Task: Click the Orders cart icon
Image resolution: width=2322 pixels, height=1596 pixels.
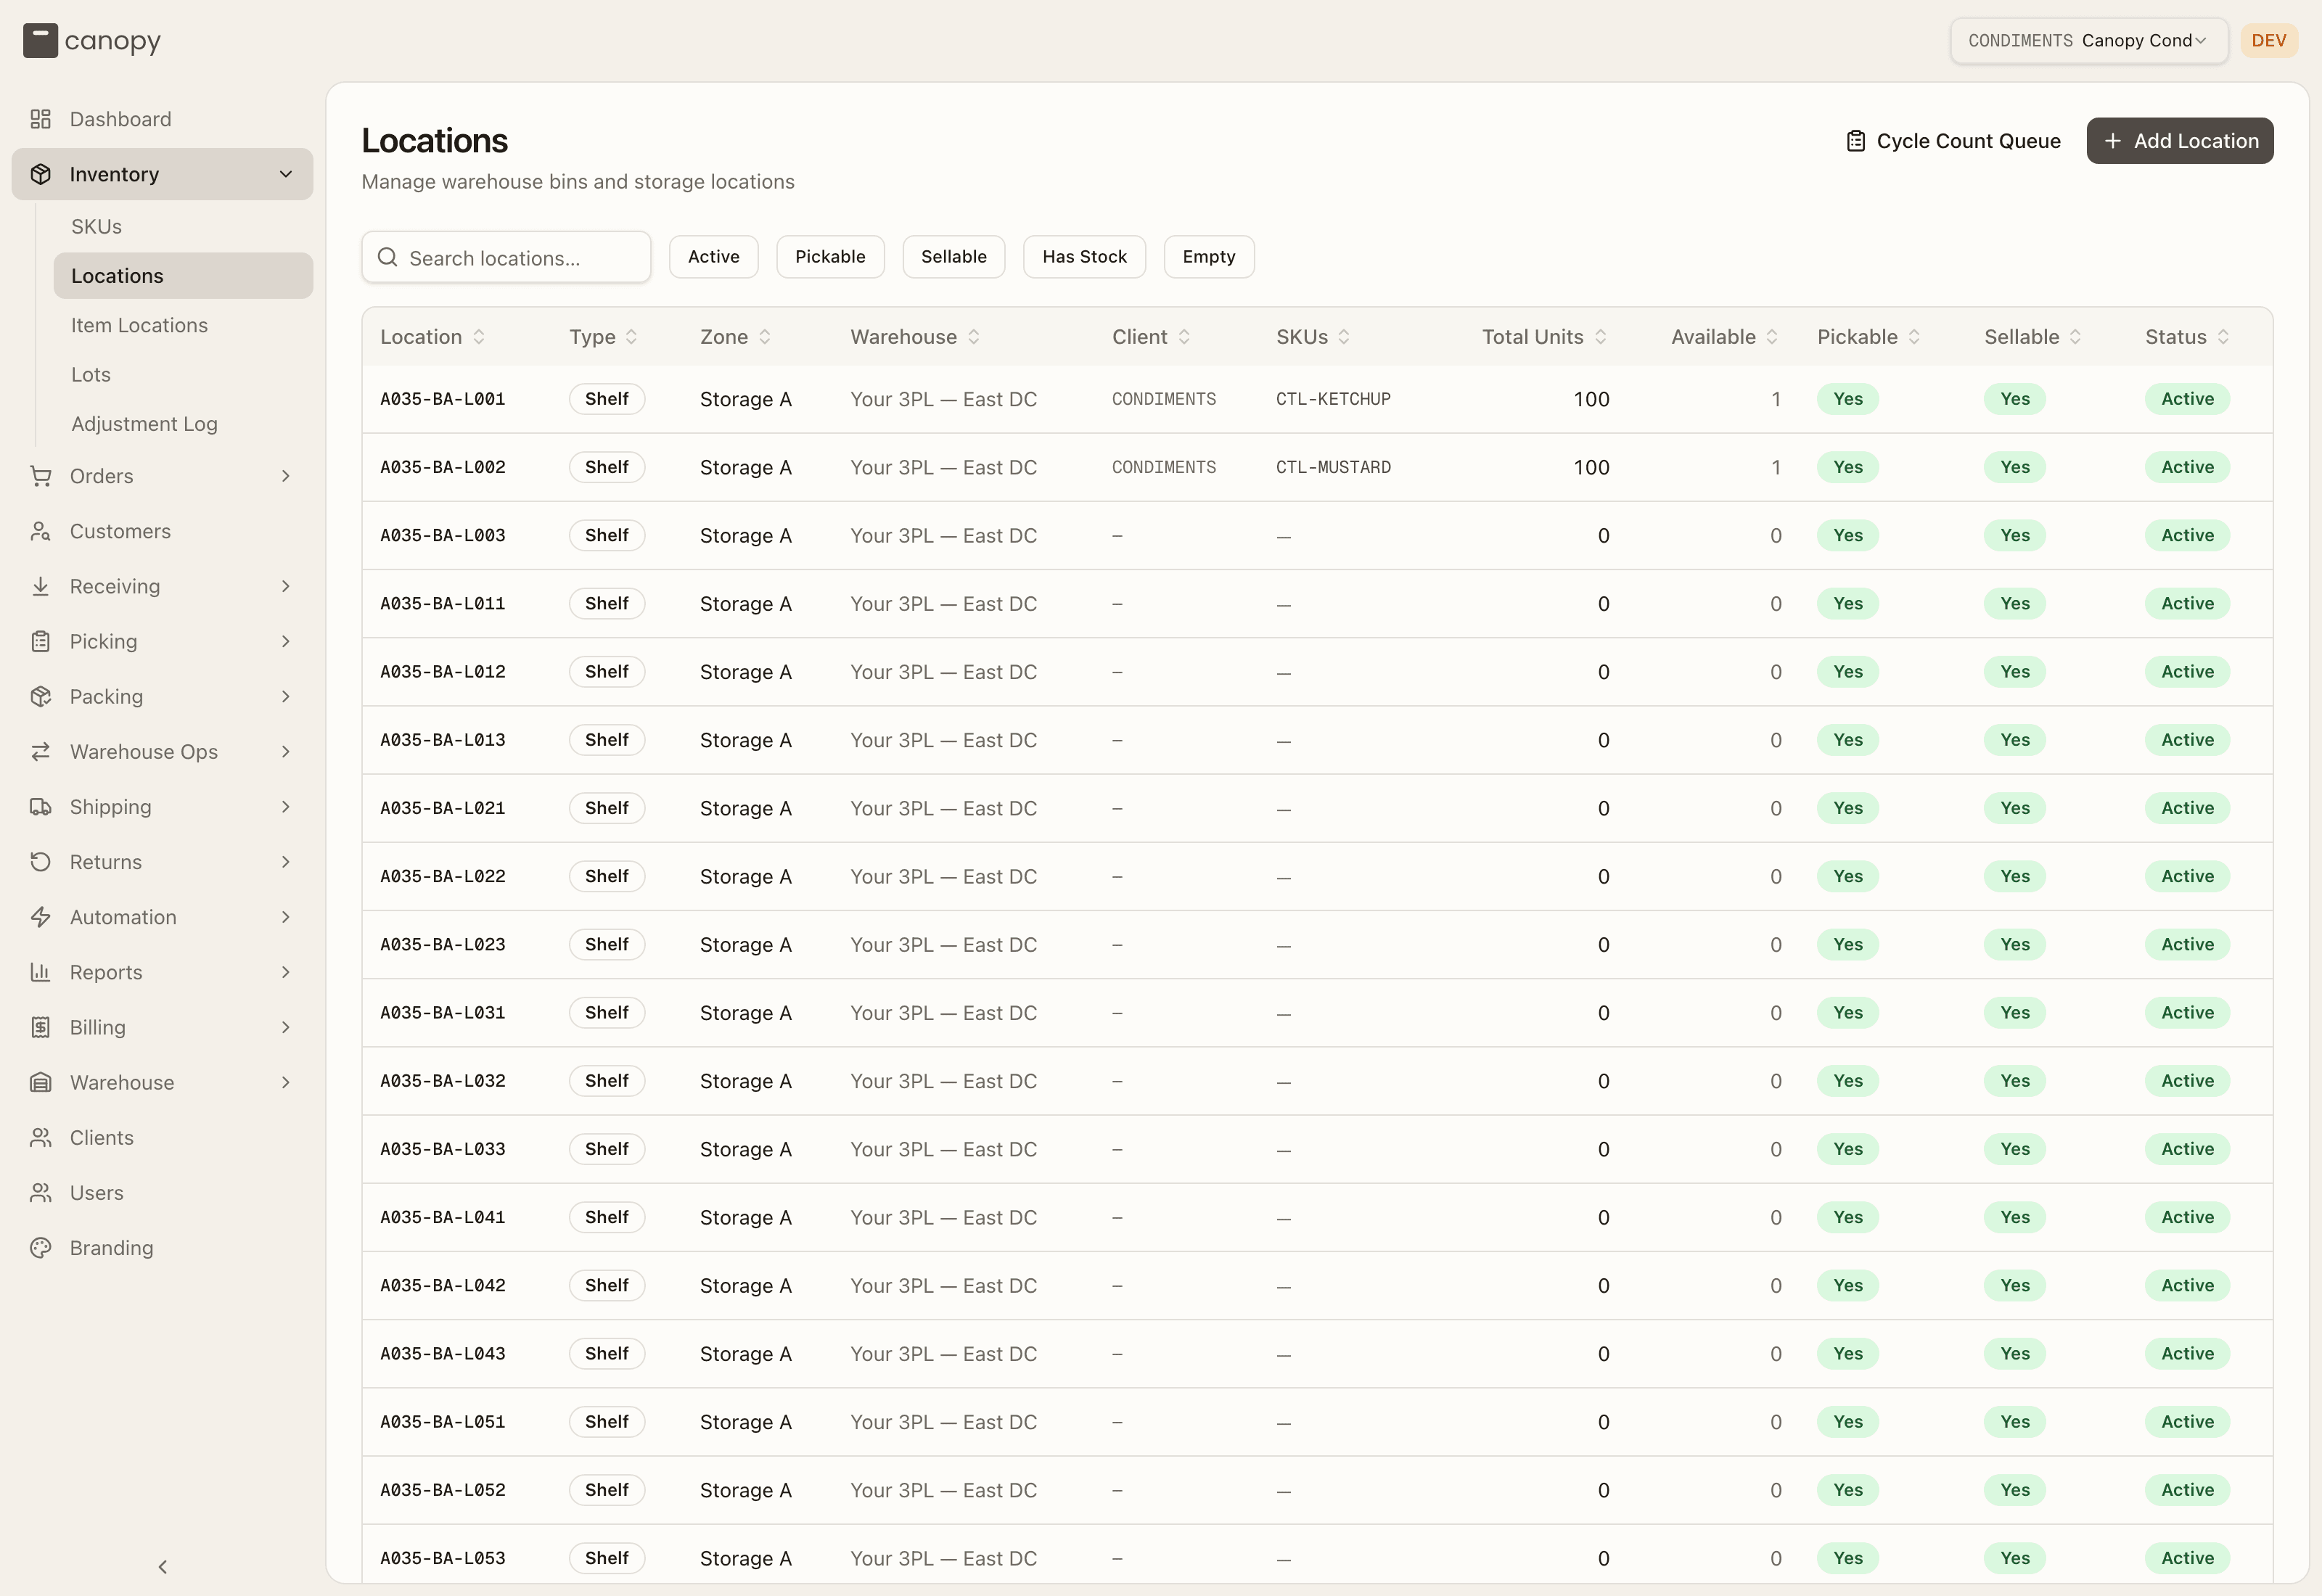Action: click(x=40, y=476)
